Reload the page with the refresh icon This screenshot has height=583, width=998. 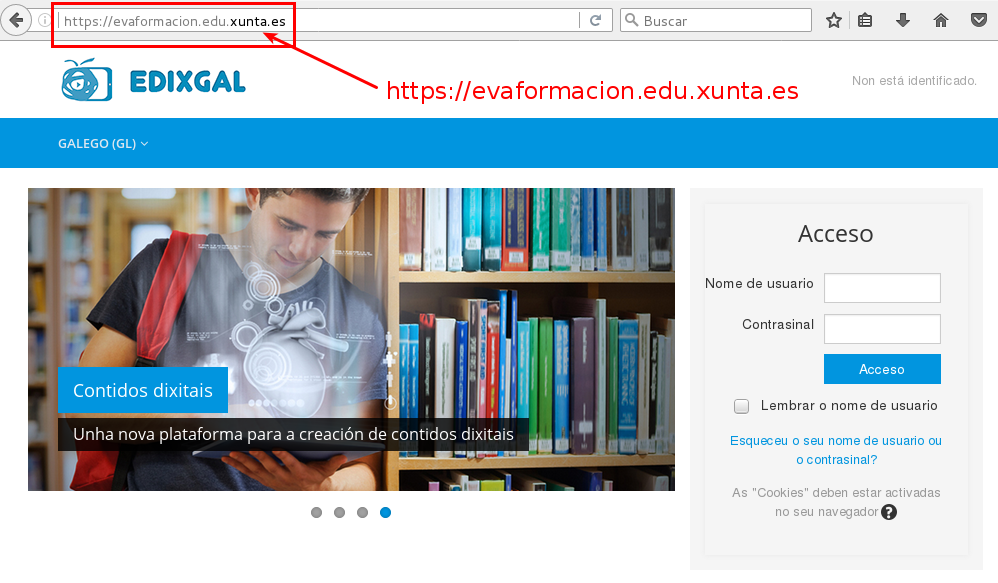(x=596, y=19)
